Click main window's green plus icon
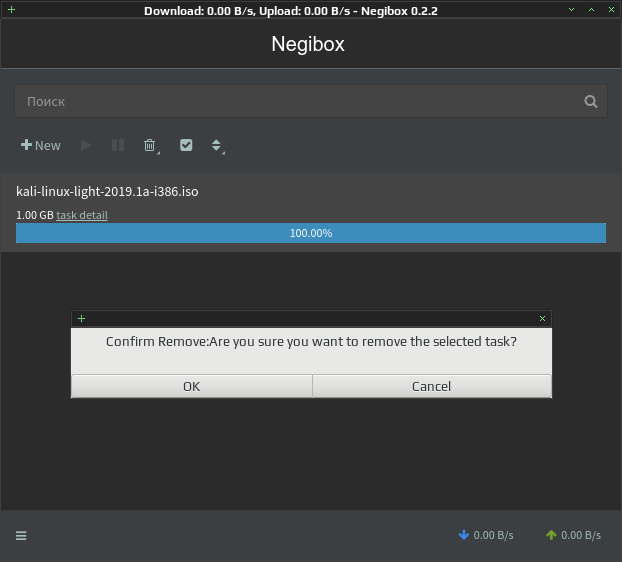This screenshot has height=562, width=622. click(12, 10)
